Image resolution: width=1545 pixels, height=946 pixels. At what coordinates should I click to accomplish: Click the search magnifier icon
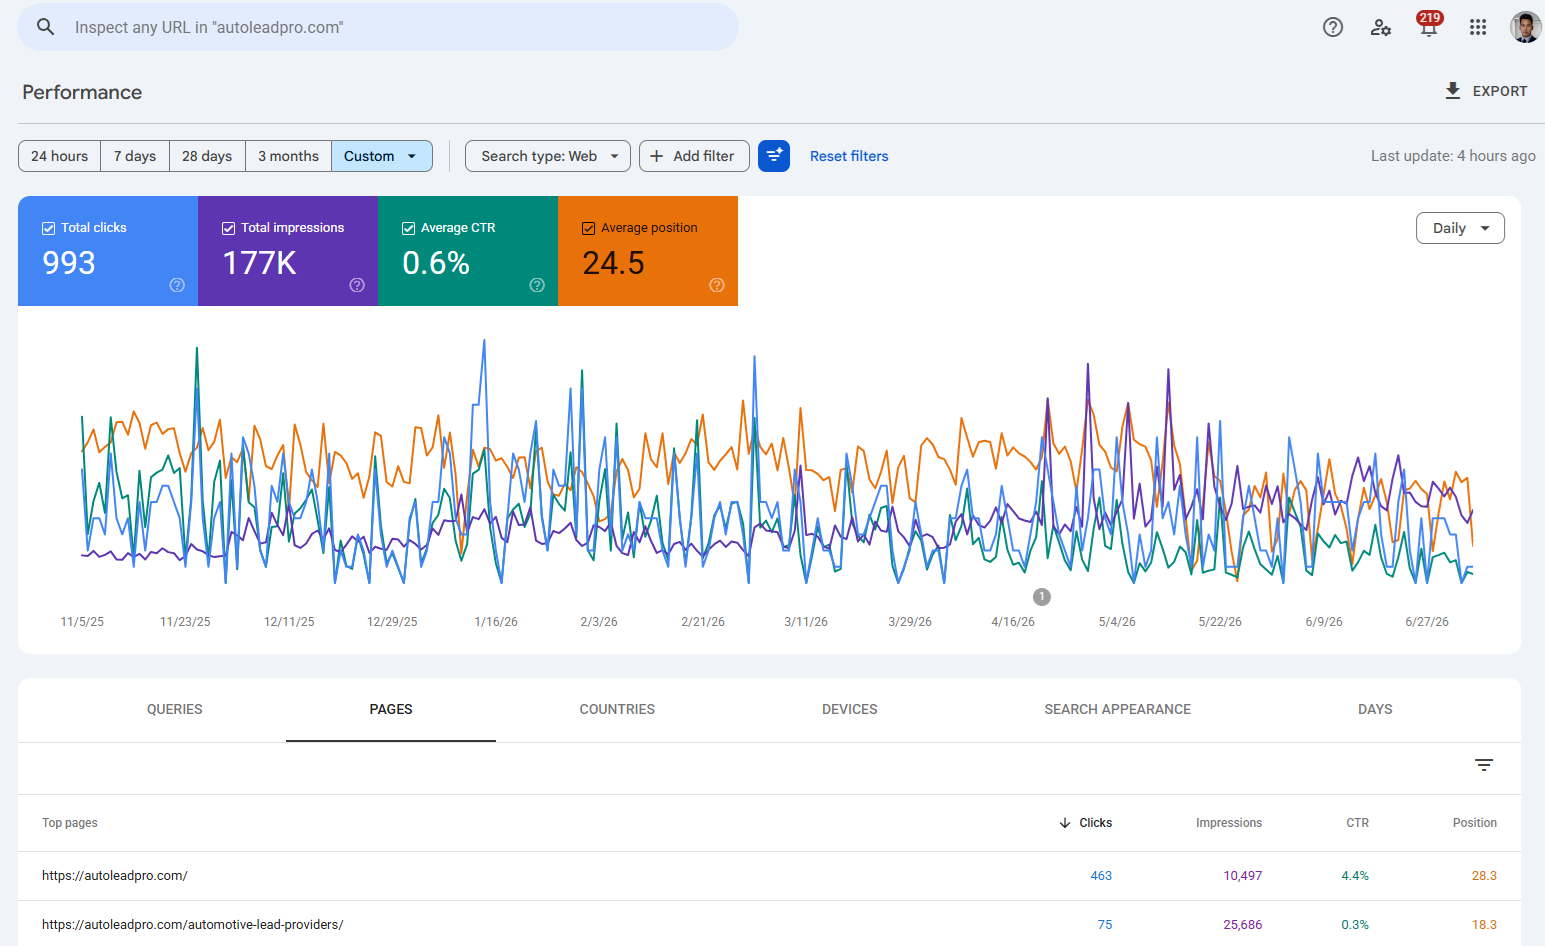coord(46,27)
